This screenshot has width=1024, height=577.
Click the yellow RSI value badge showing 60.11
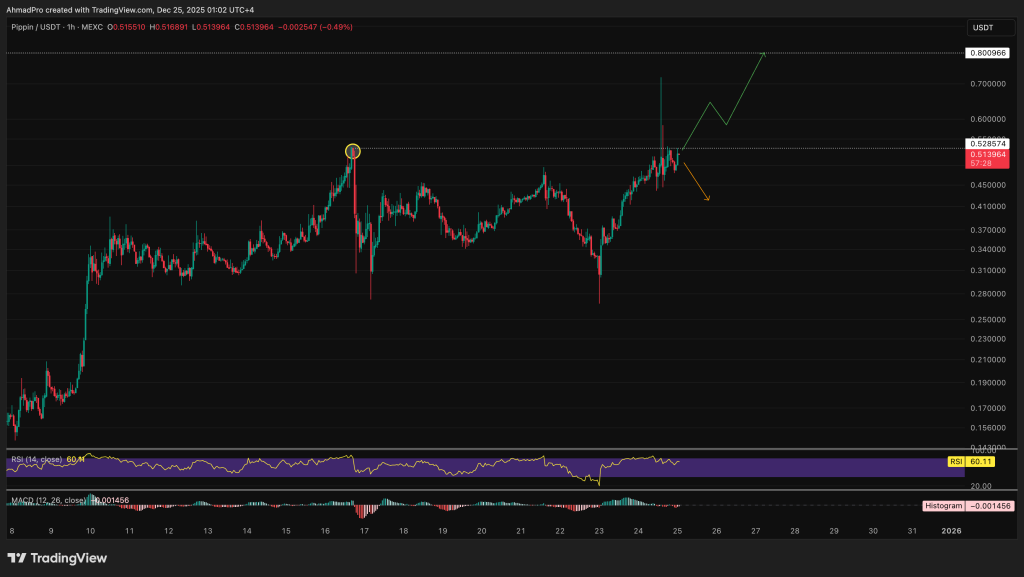[981, 462]
